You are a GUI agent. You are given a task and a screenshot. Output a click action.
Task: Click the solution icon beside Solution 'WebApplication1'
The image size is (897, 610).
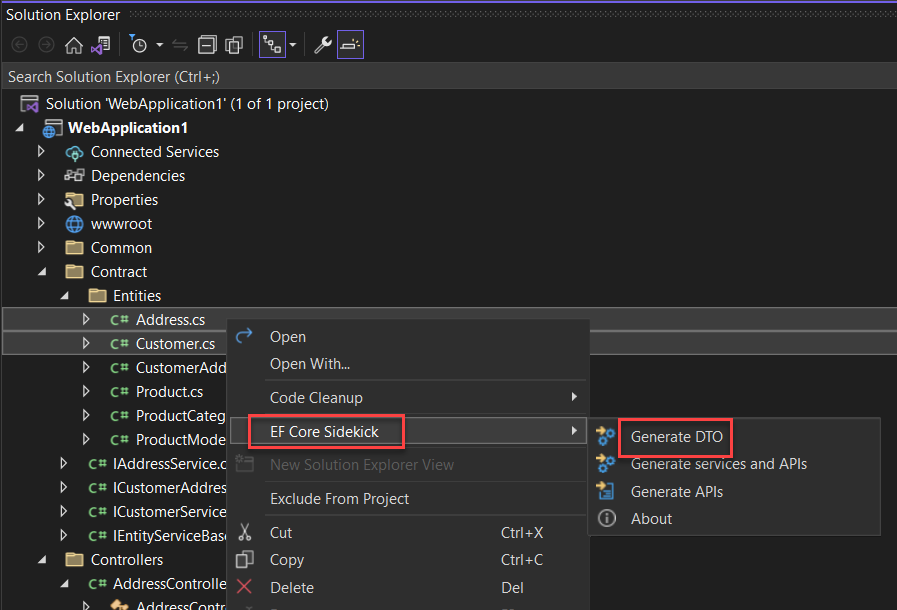point(29,104)
